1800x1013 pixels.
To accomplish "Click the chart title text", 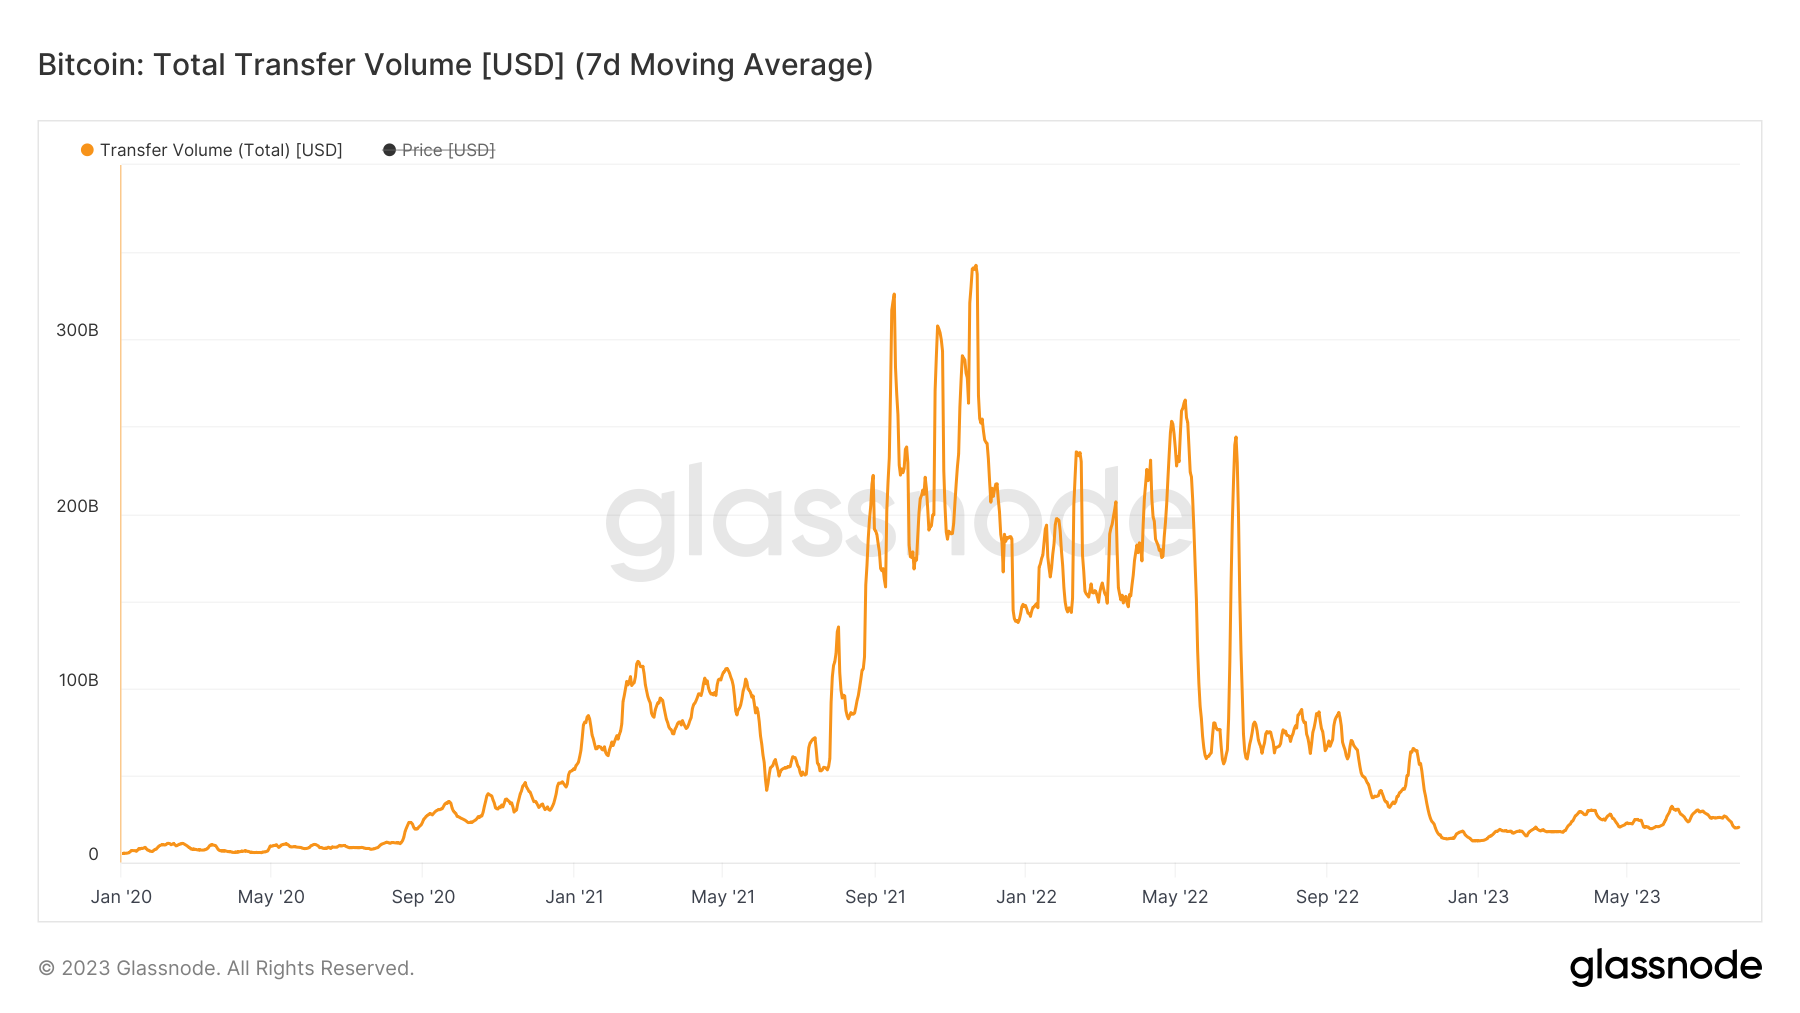I will tap(455, 65).
